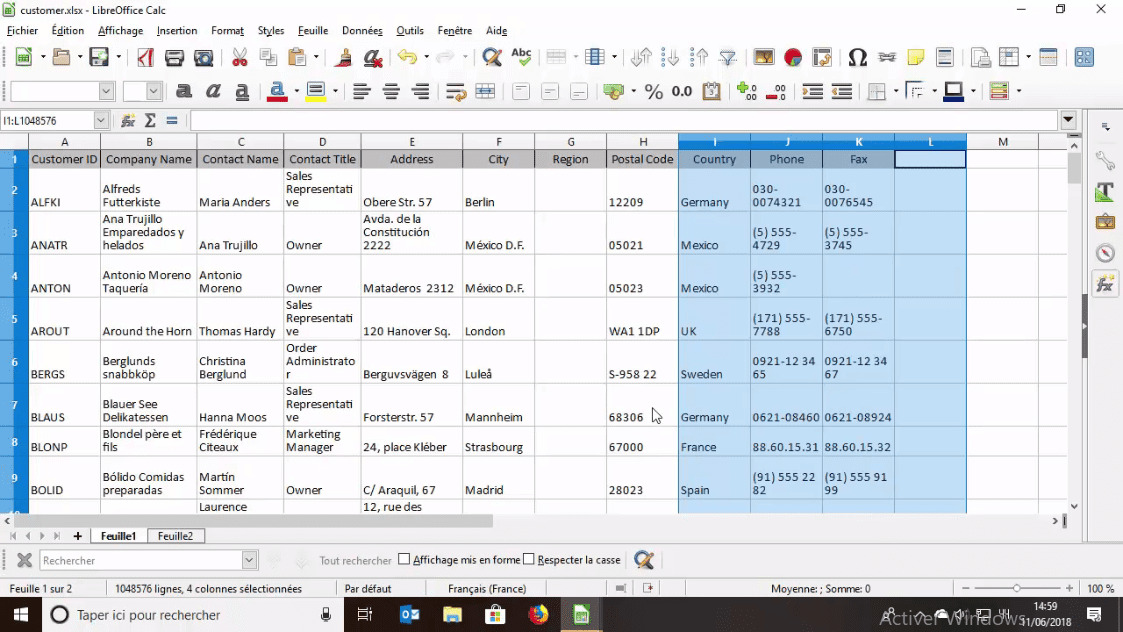Insert a comment with the note icon
The image size is (1123, 632).
pyautogui.click(x=915, y=57)
